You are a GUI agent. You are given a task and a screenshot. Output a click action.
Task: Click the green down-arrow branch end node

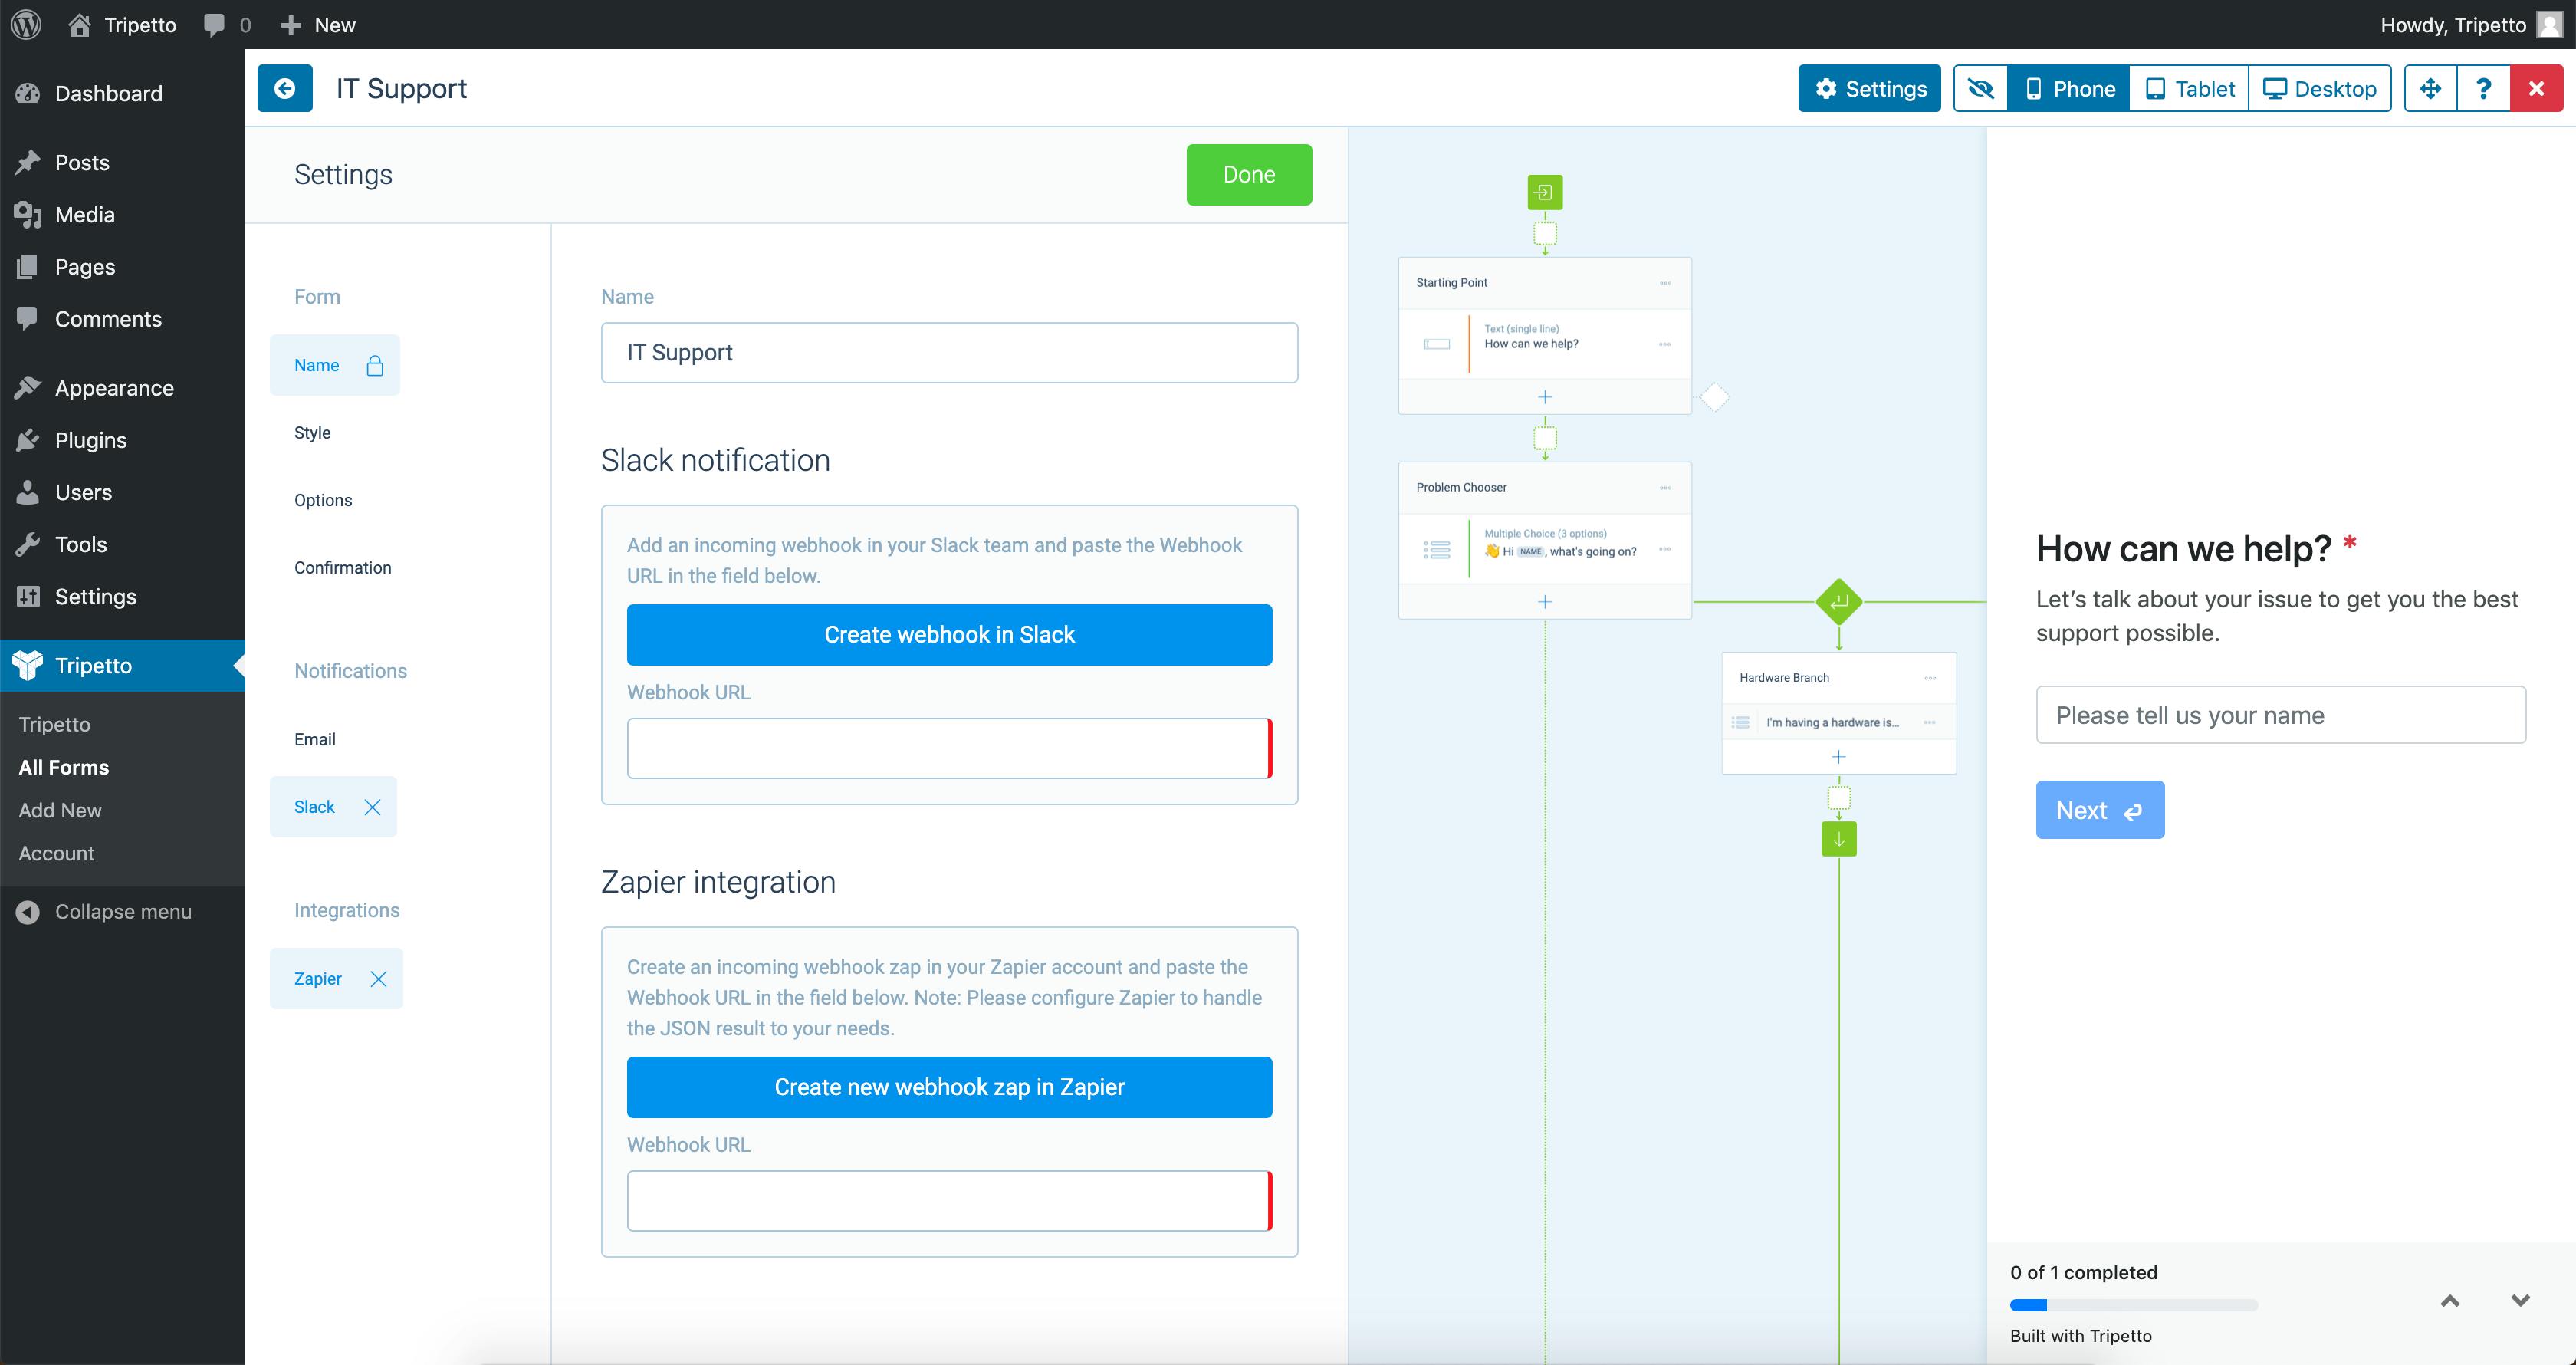pos(1839,839)
